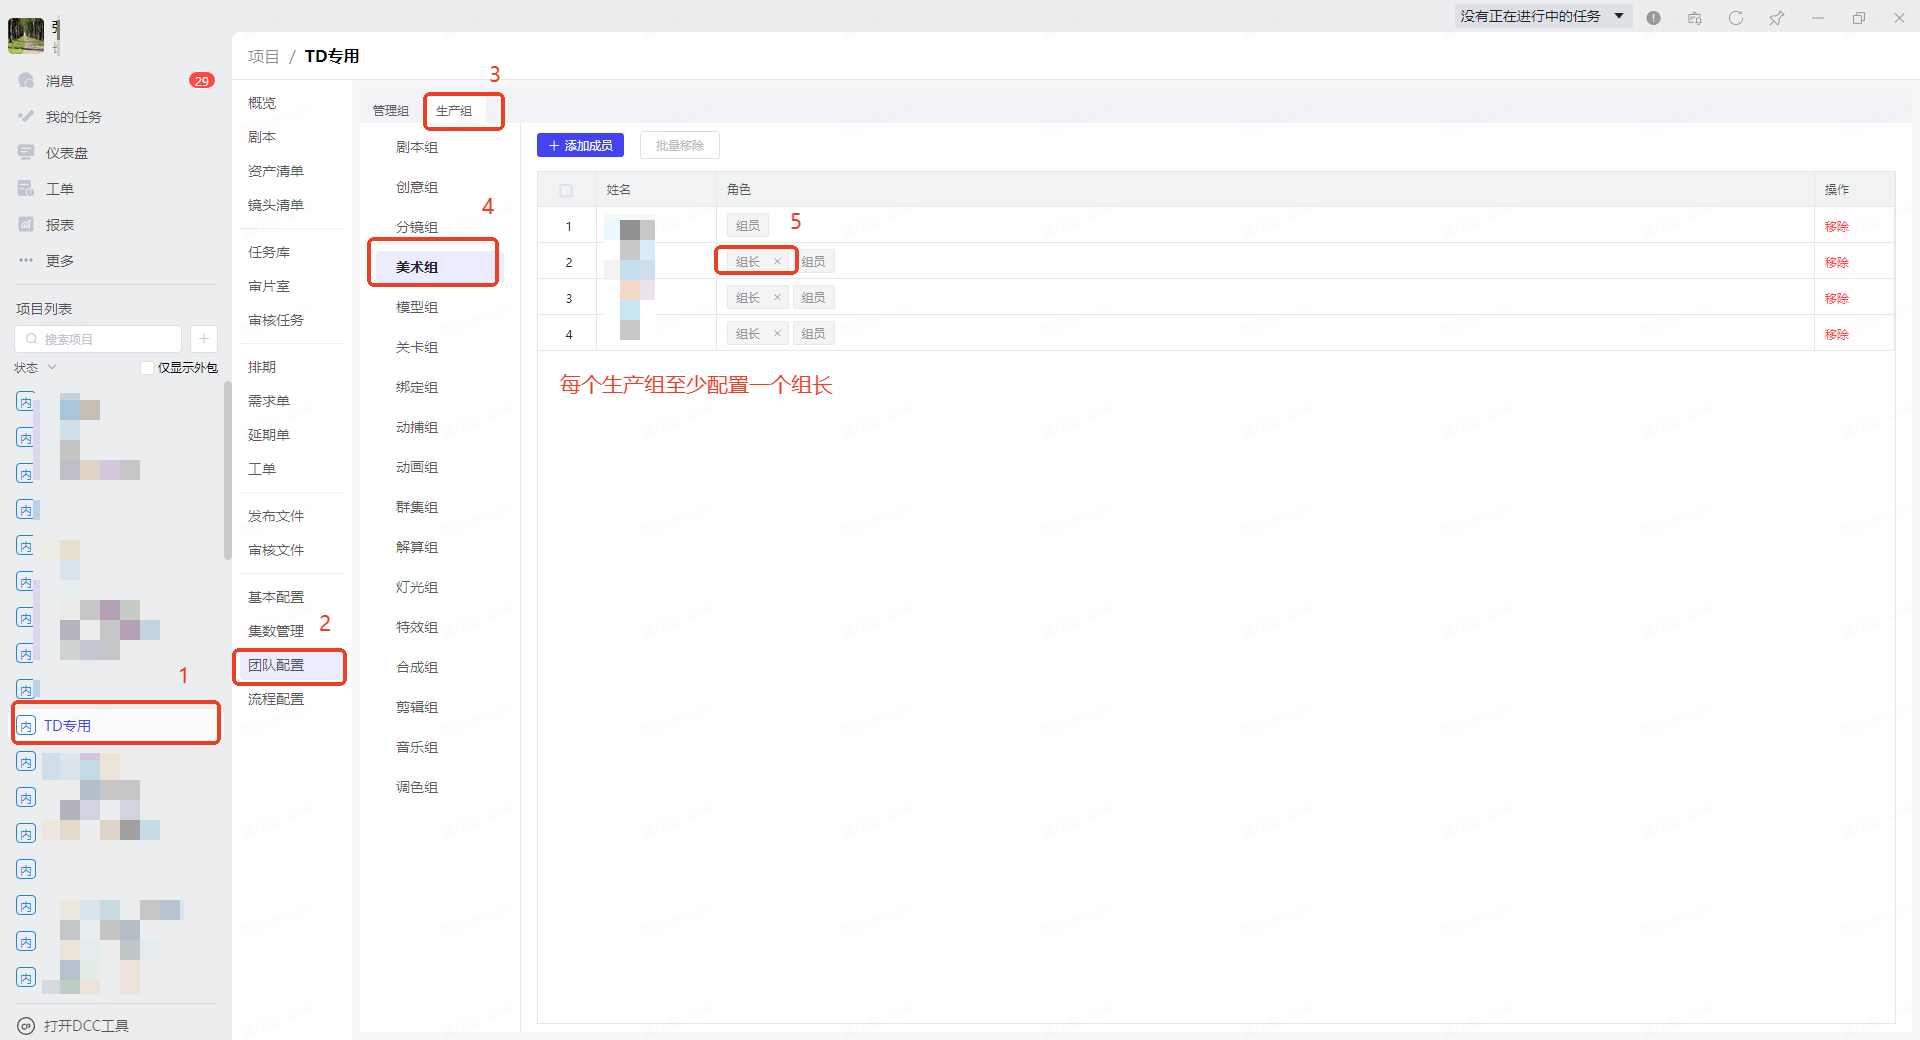Screen dimensions: 1920x1040
Task: Remove 组长 tag in row 4 via ×
Action: [x=777, y=334]
